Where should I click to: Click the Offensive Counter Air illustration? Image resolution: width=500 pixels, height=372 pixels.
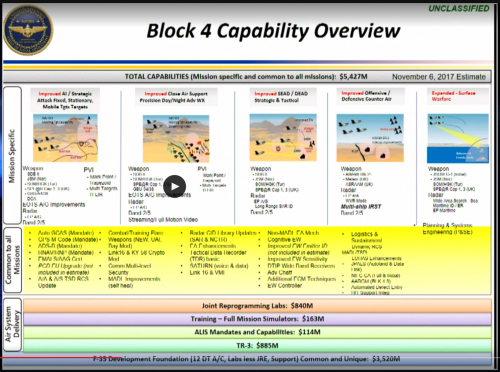[370, 138]
